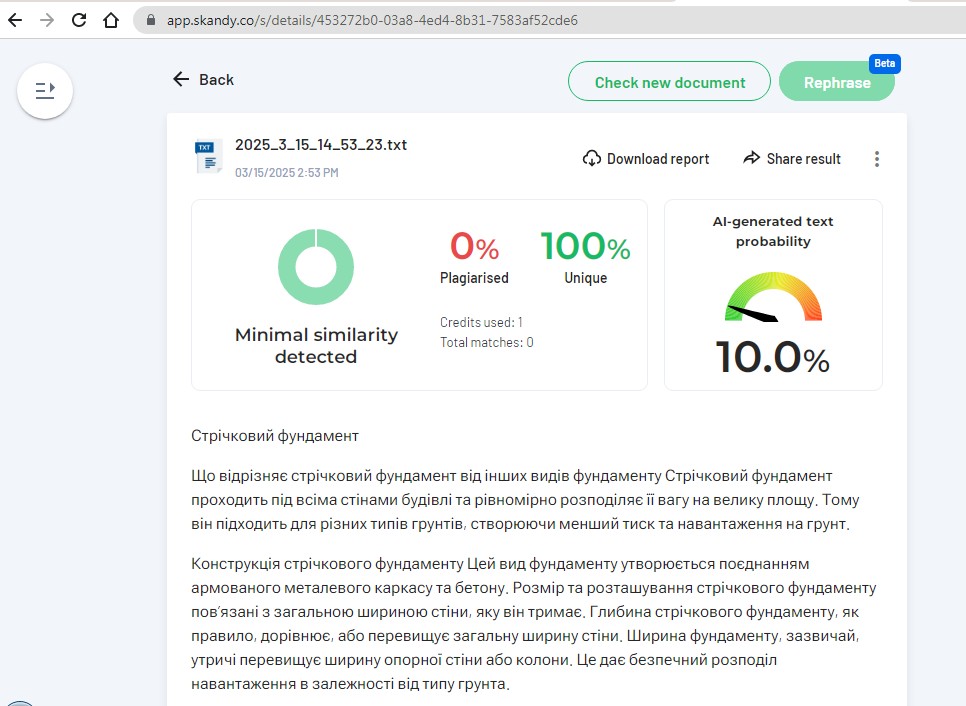
Task: Click Download report text
Action: (x=658, y=159)
